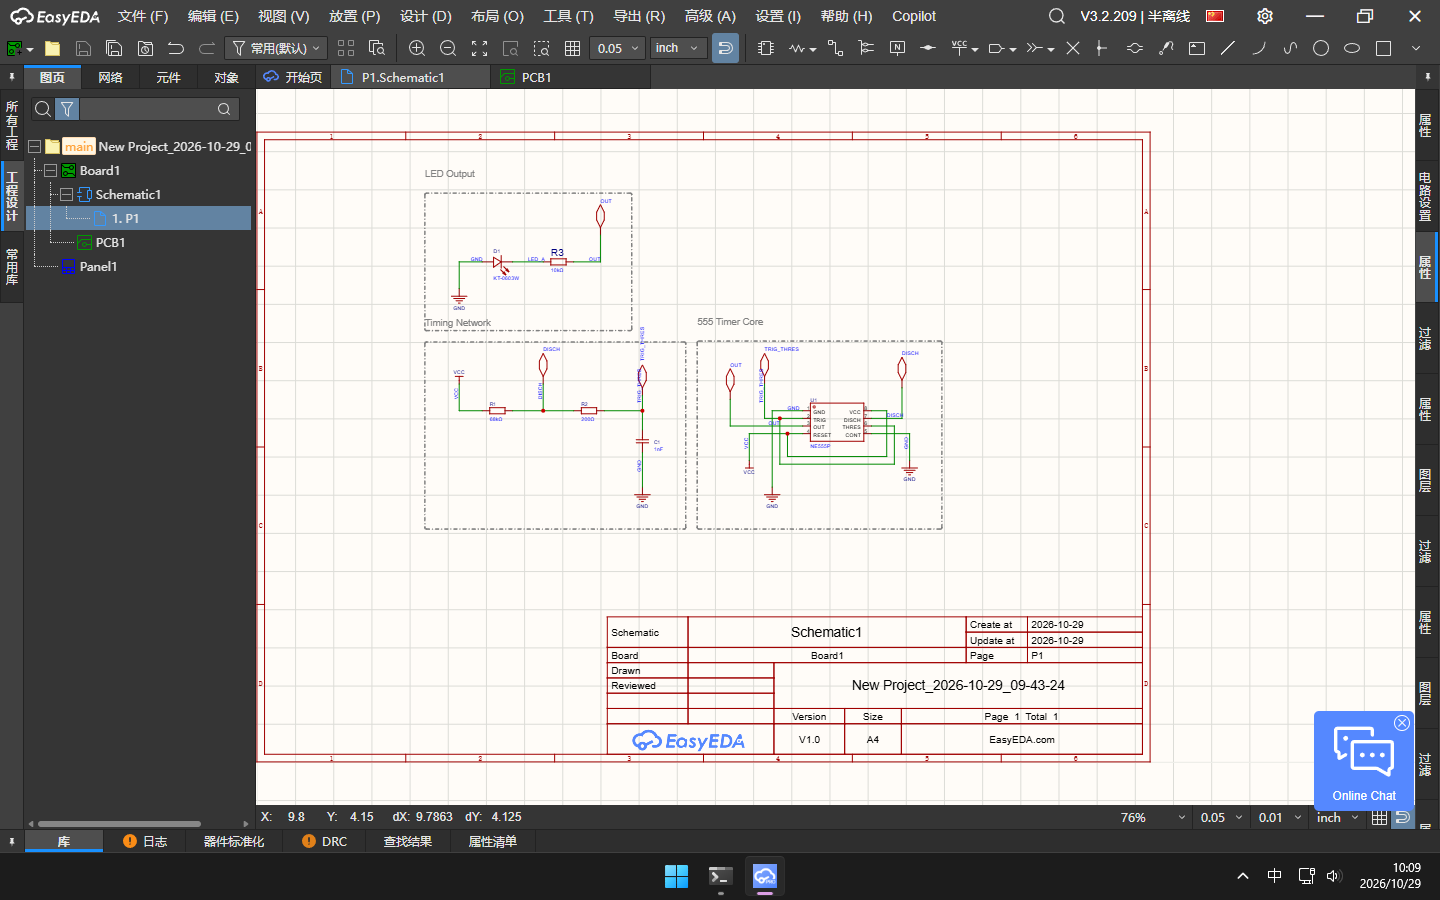Place a VCC power flag
The width and height of the screenshot is (1440, 900).
(959, 48)
